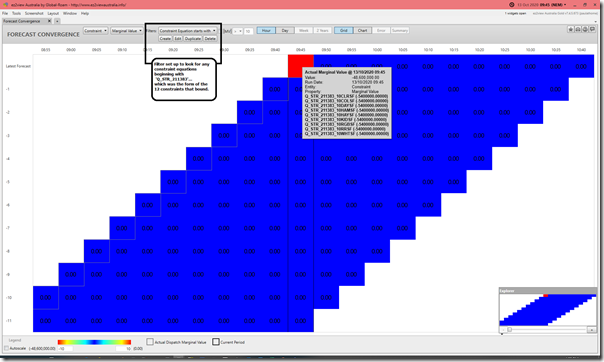The image size is (604, 362).
Task: Click the home icon beside the star
Action: pos(578,29)
